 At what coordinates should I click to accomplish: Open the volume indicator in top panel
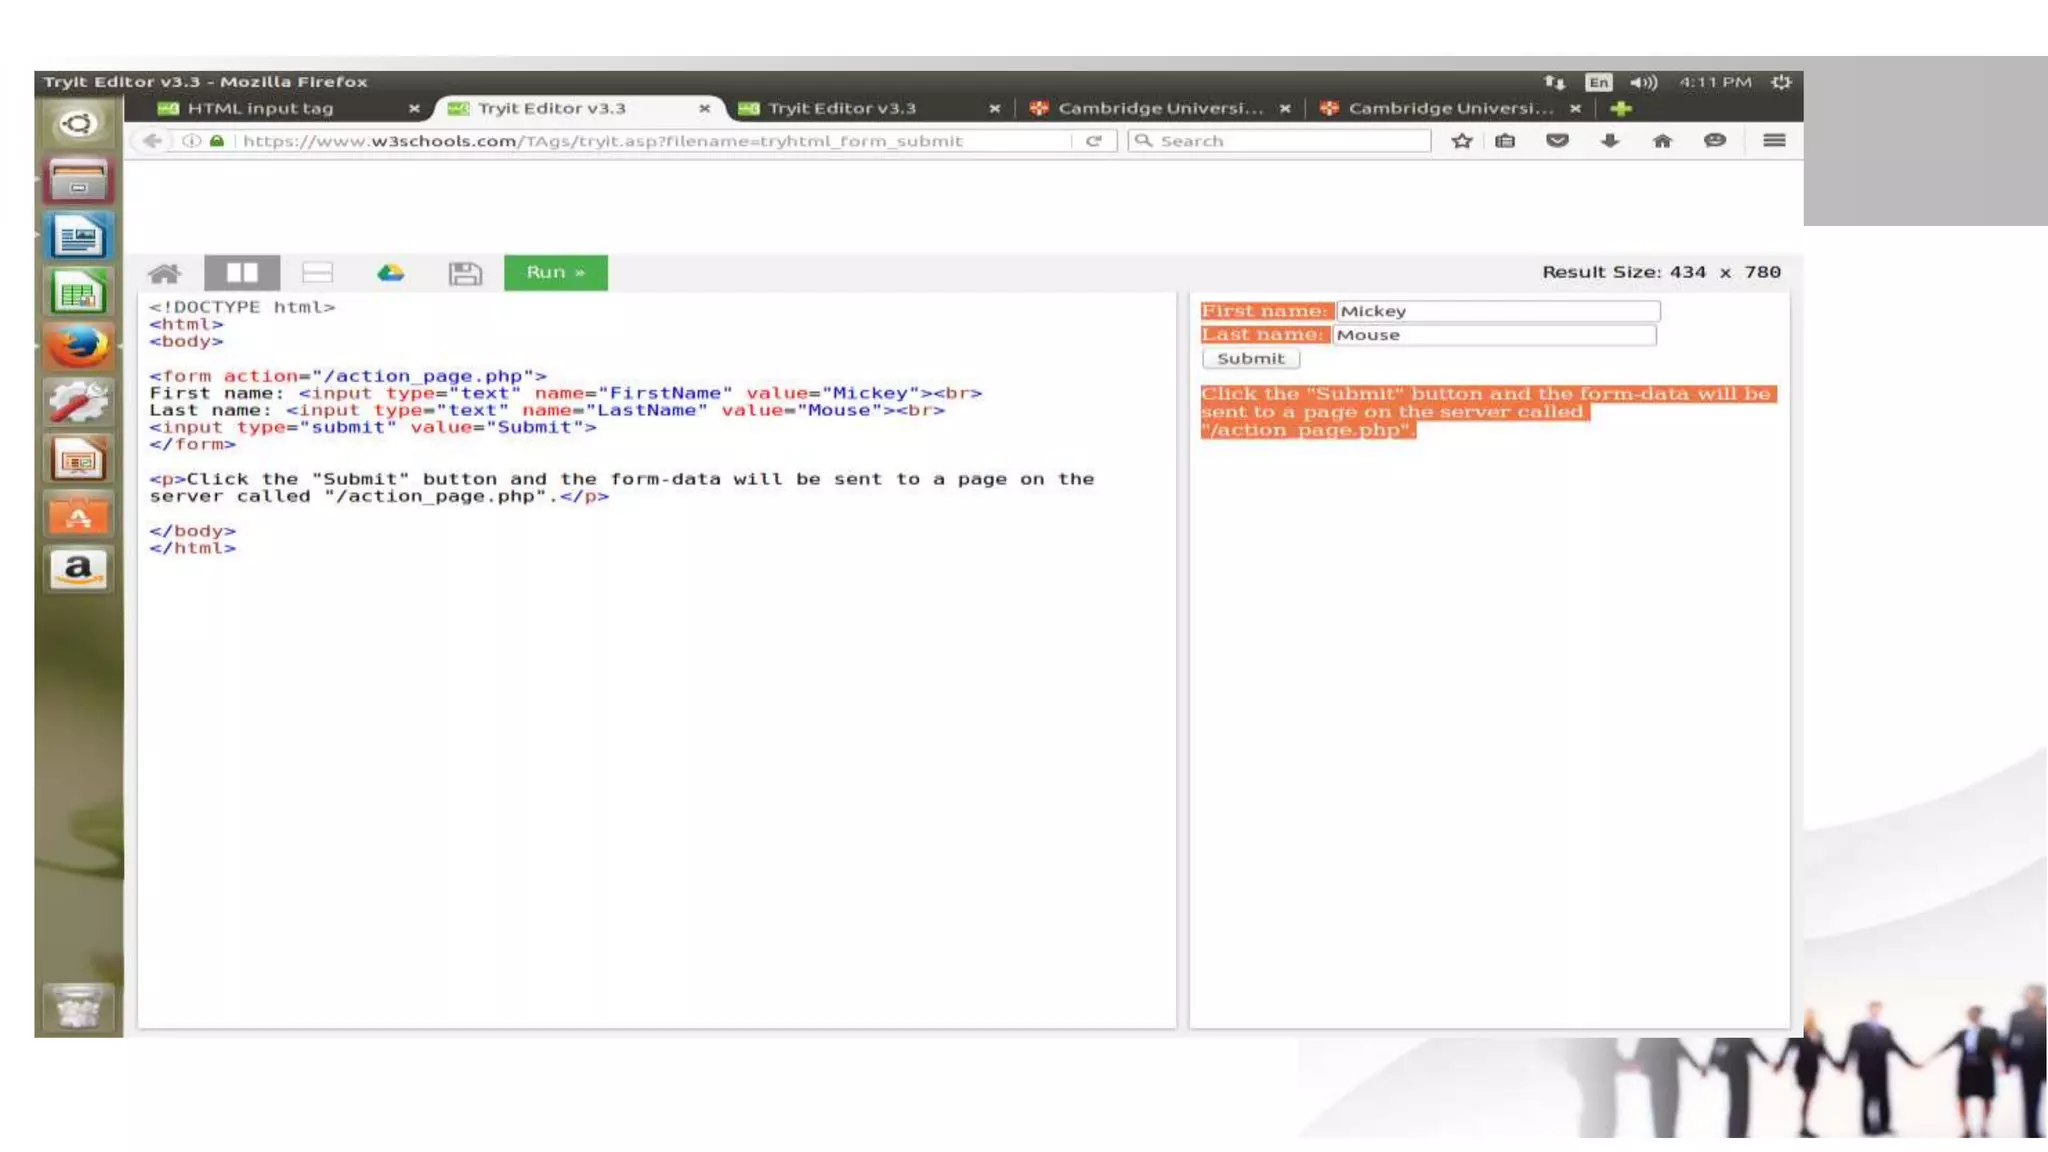point(1643,82)
